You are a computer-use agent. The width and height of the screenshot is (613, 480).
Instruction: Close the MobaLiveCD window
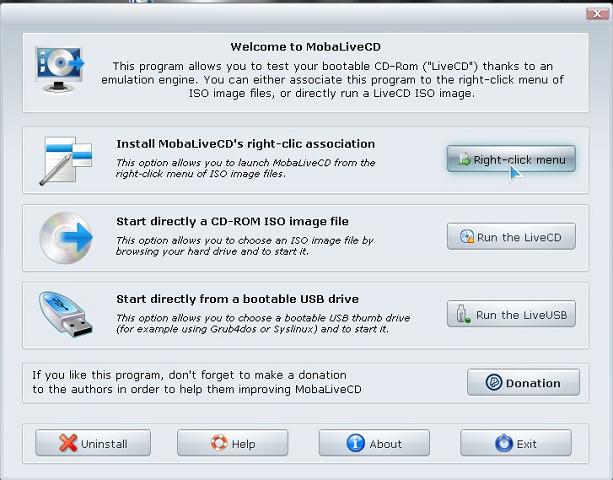click(597, 14)
